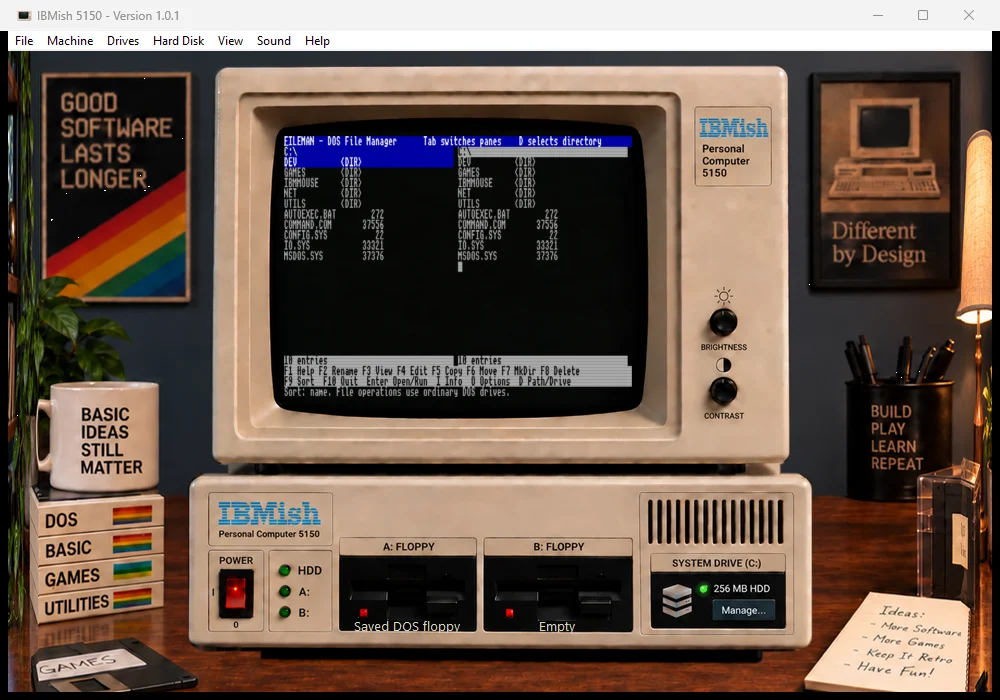Image resolution: width=1000 pixels, height=700 pixels.
Task: Select DEV directory in right pane
Action: tap(542, 162)
